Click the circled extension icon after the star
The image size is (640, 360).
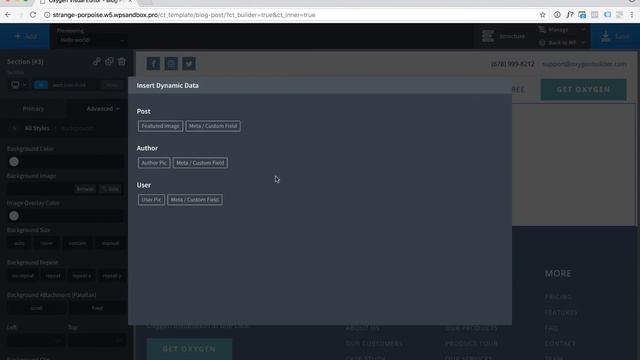tap(557, 15)
